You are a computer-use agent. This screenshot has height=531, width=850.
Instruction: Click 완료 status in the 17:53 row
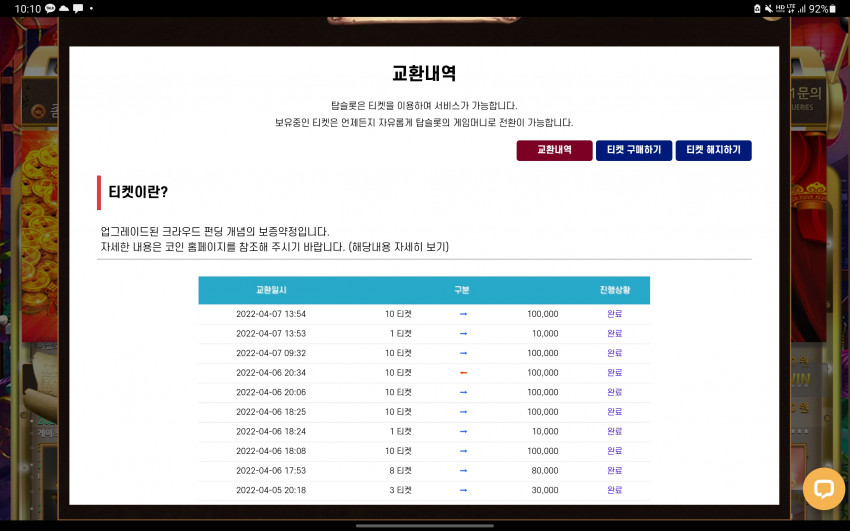click(x=615, y=470)
